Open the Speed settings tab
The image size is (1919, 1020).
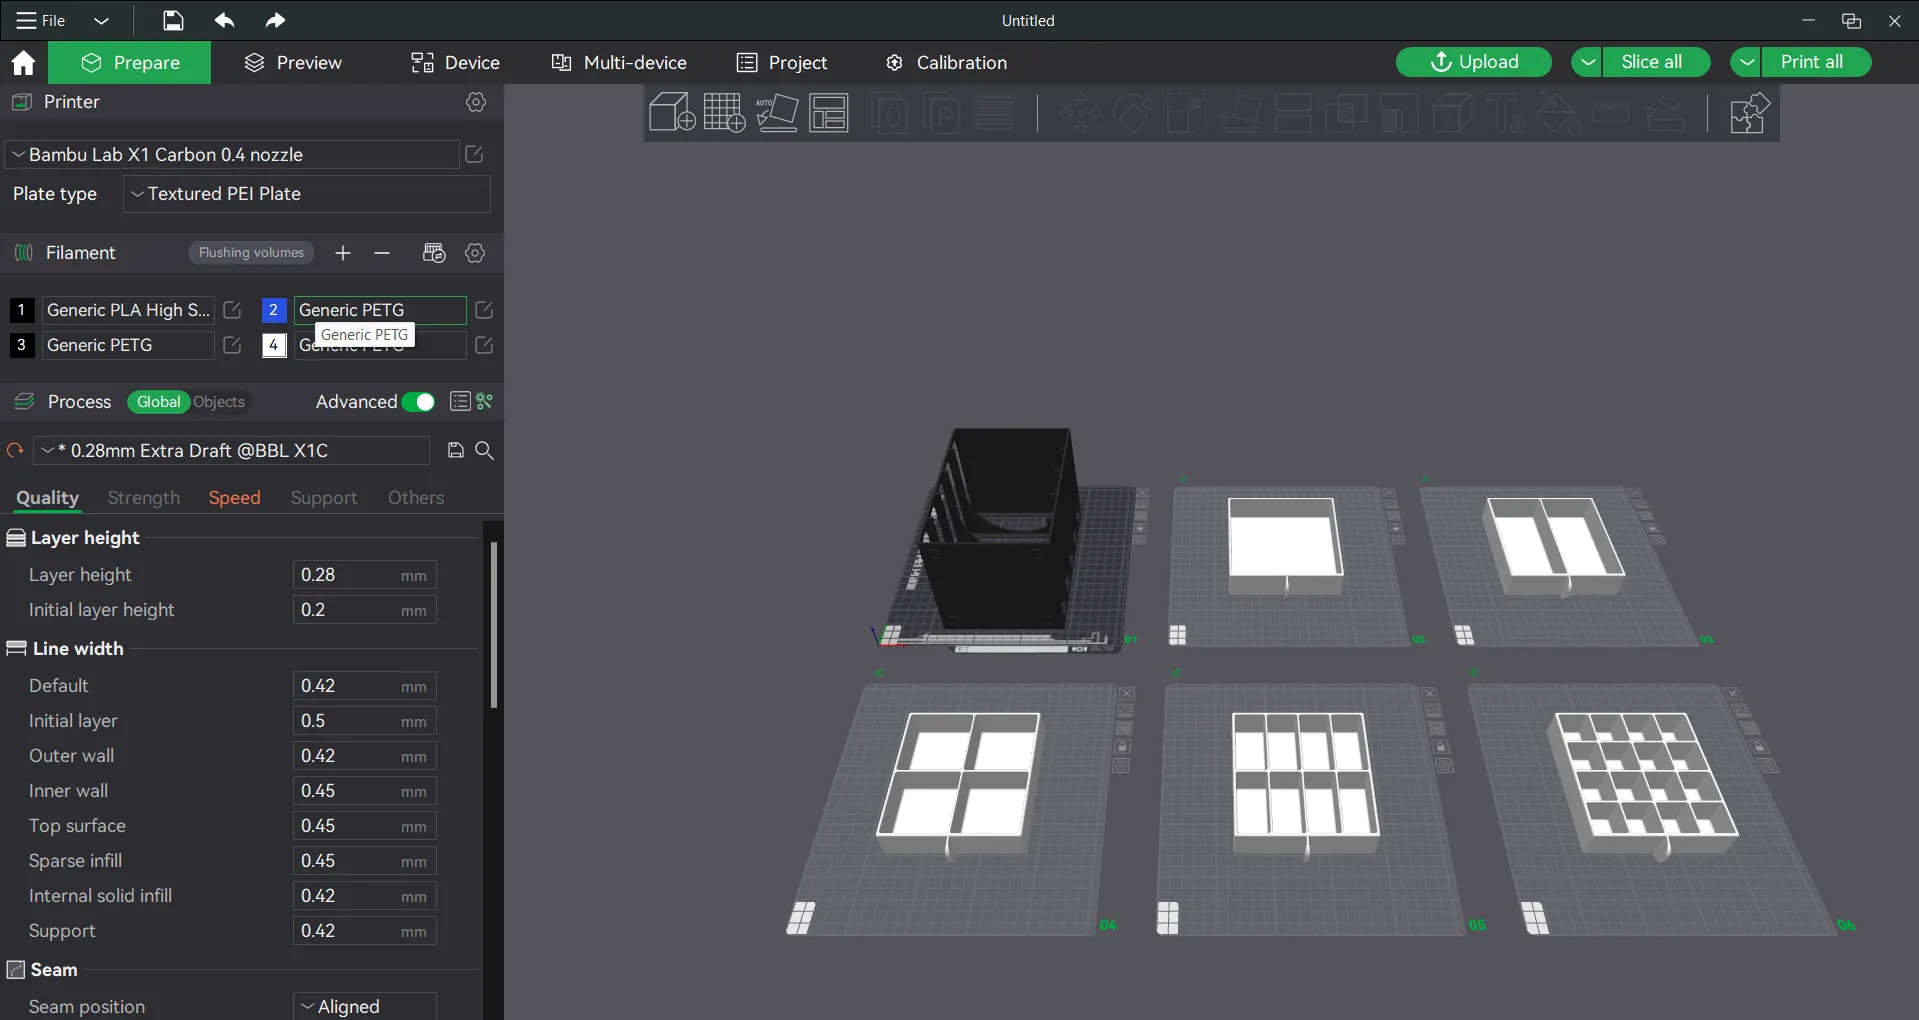point(234,498)
